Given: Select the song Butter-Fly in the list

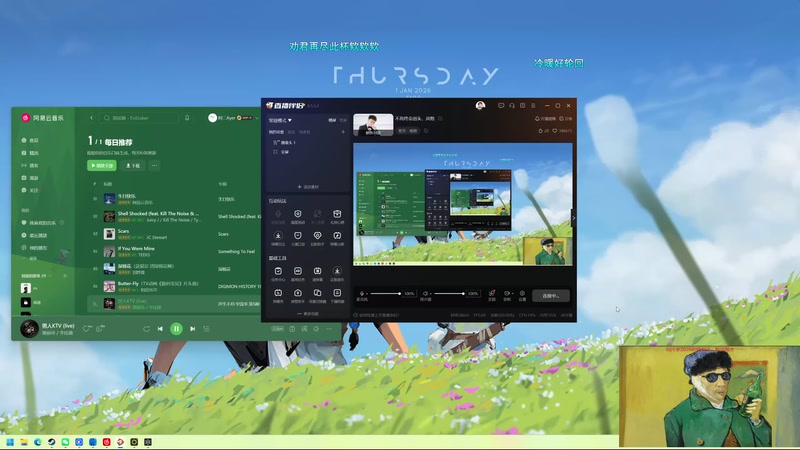Looking at the screenshot, I should pos(158,283).
